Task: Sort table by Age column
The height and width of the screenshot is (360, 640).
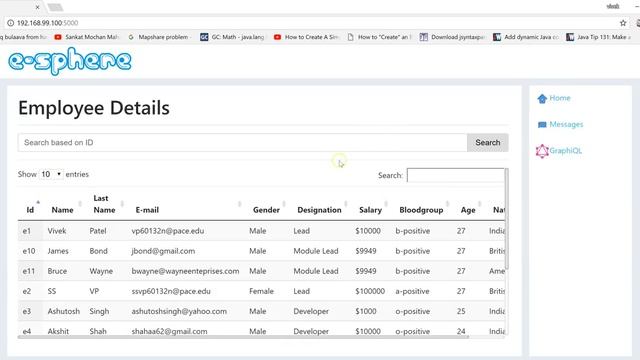Action: click(x=468, y=210)
